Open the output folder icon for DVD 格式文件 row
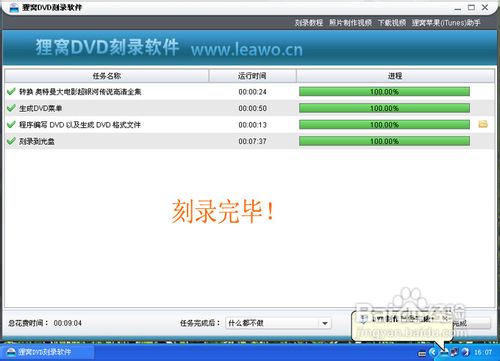Viewport: 500px width, 361px height. pyautogui.click(x=483, y=124)
